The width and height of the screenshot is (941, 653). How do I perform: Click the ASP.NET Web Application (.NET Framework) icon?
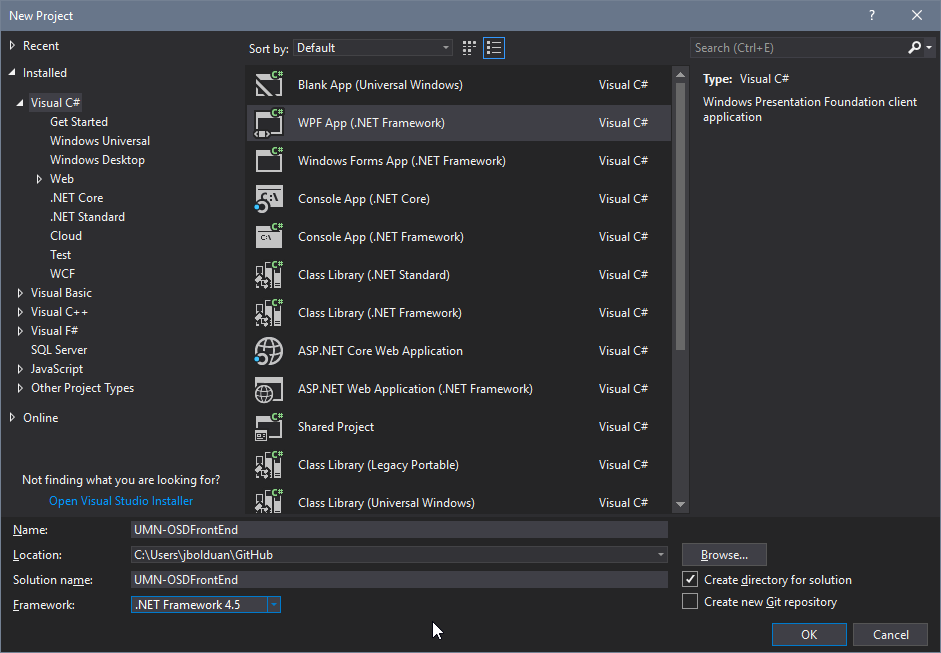pyautogui.click(x=269, y=389)
